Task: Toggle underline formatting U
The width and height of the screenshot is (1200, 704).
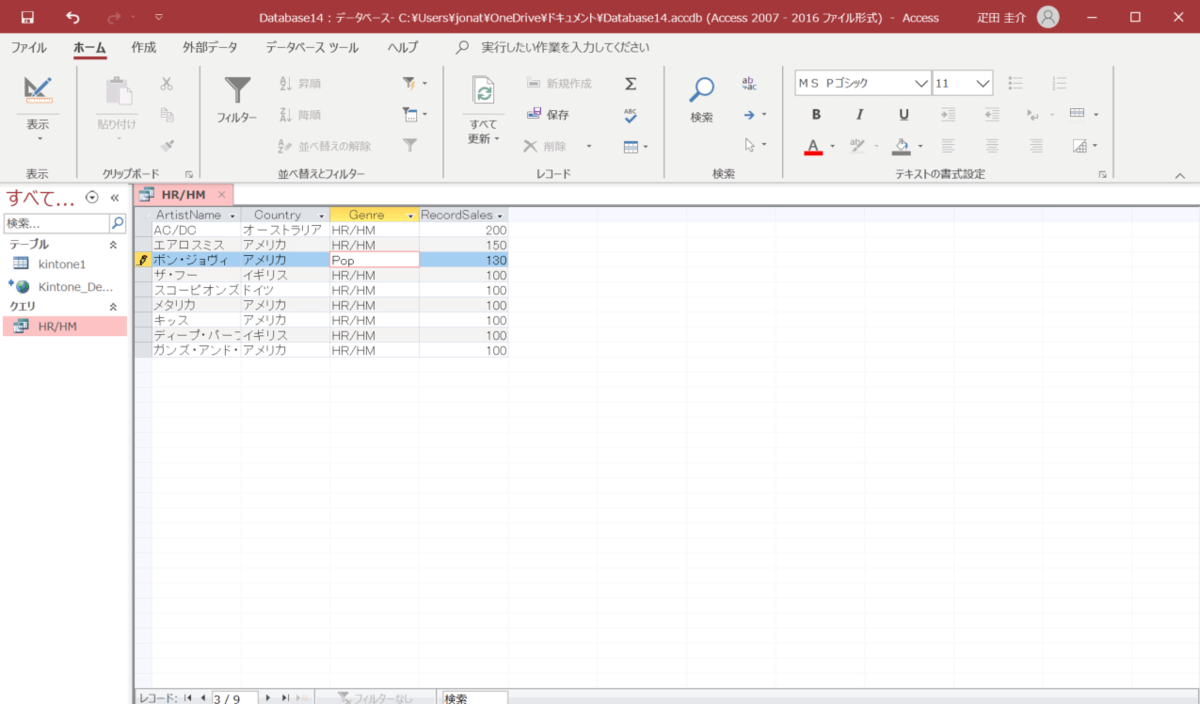Action: 903,115
